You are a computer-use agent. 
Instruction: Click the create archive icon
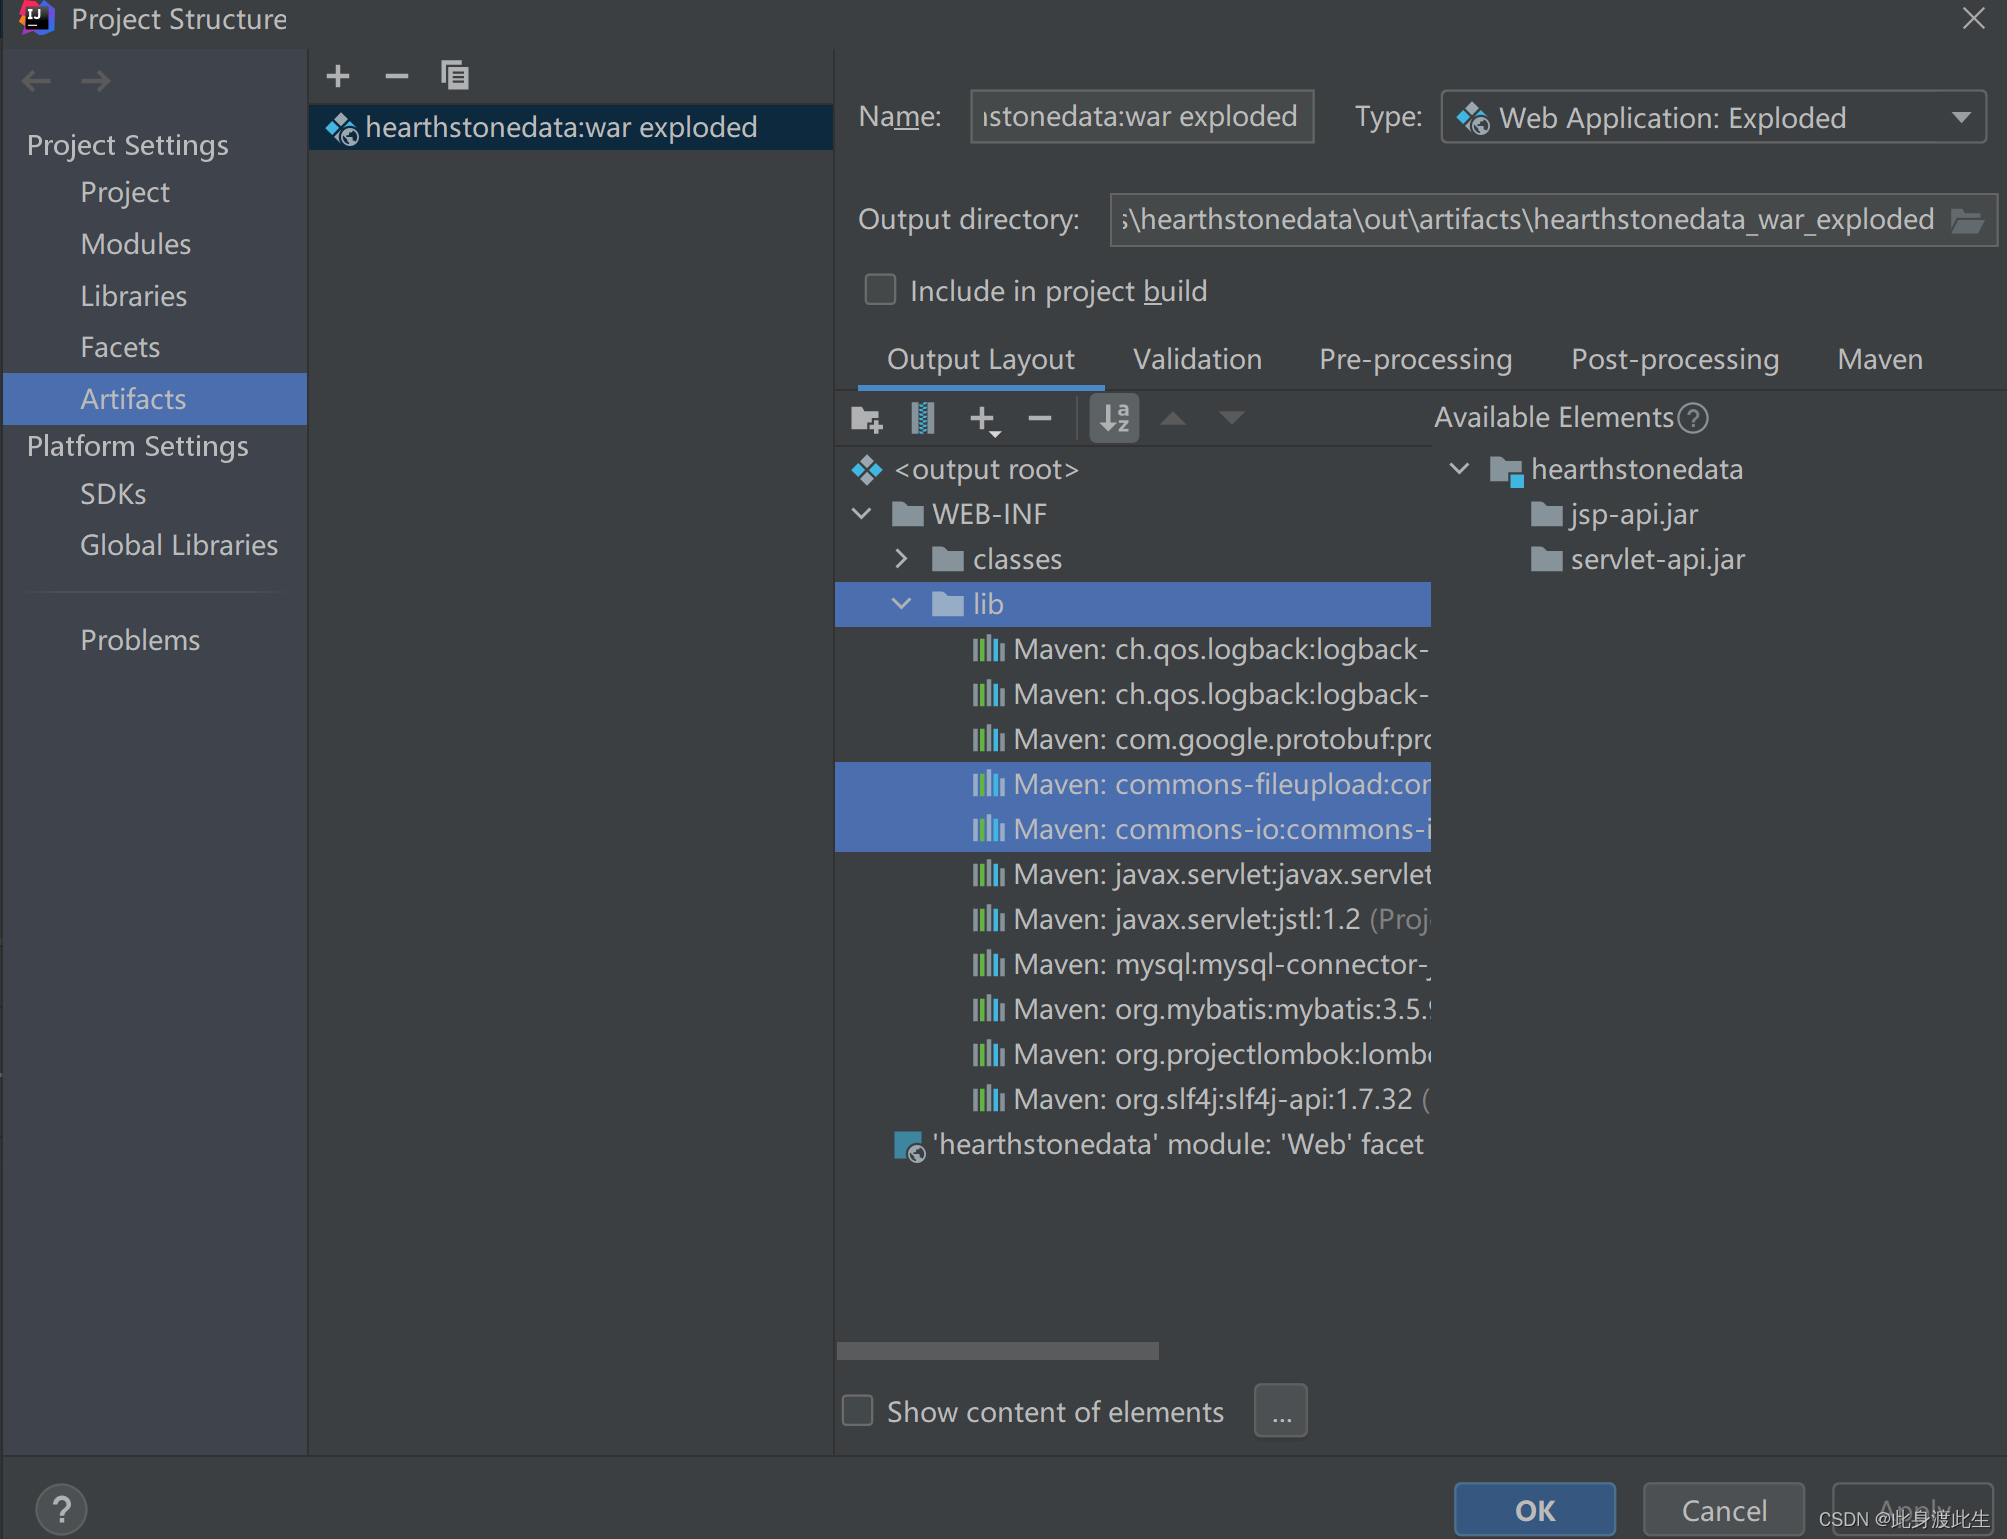tap(923, 419)
